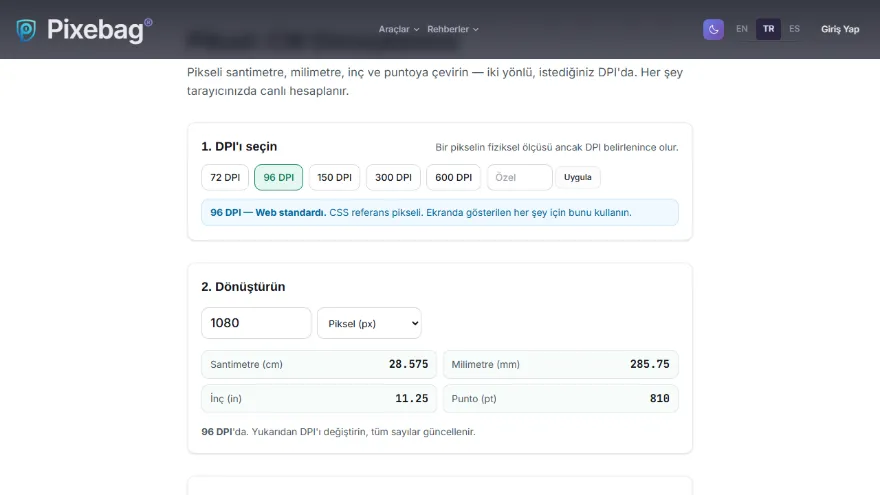Click the Özel custom DPI field

click(520, 177)
